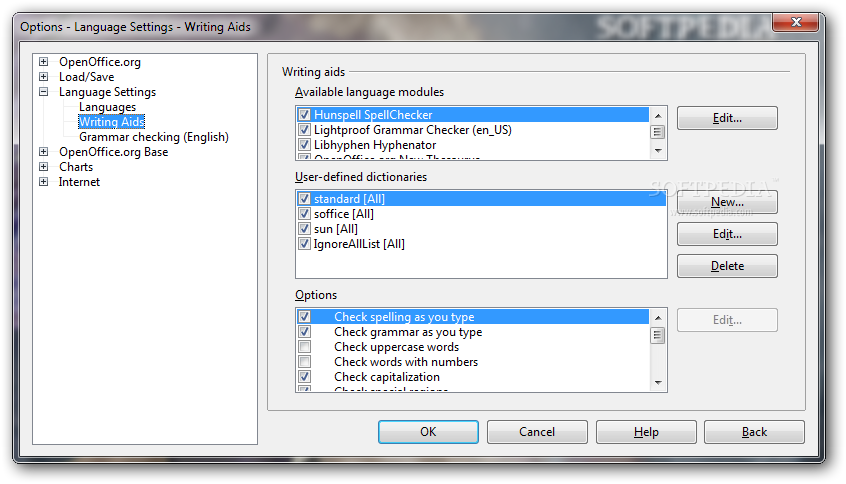Screen dimensions: 846x484
Task: Click the Cancel button
Action: pyautogui.click(x=537, y=432)
